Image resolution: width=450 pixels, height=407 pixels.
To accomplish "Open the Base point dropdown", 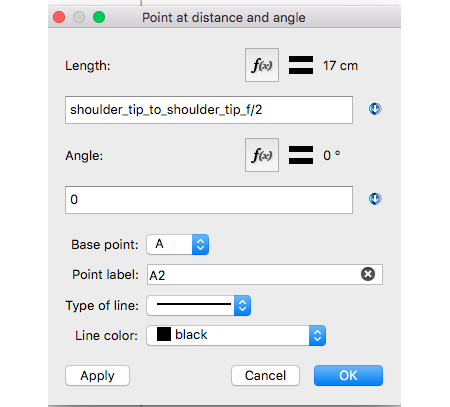I will click(x=178, y=244).
